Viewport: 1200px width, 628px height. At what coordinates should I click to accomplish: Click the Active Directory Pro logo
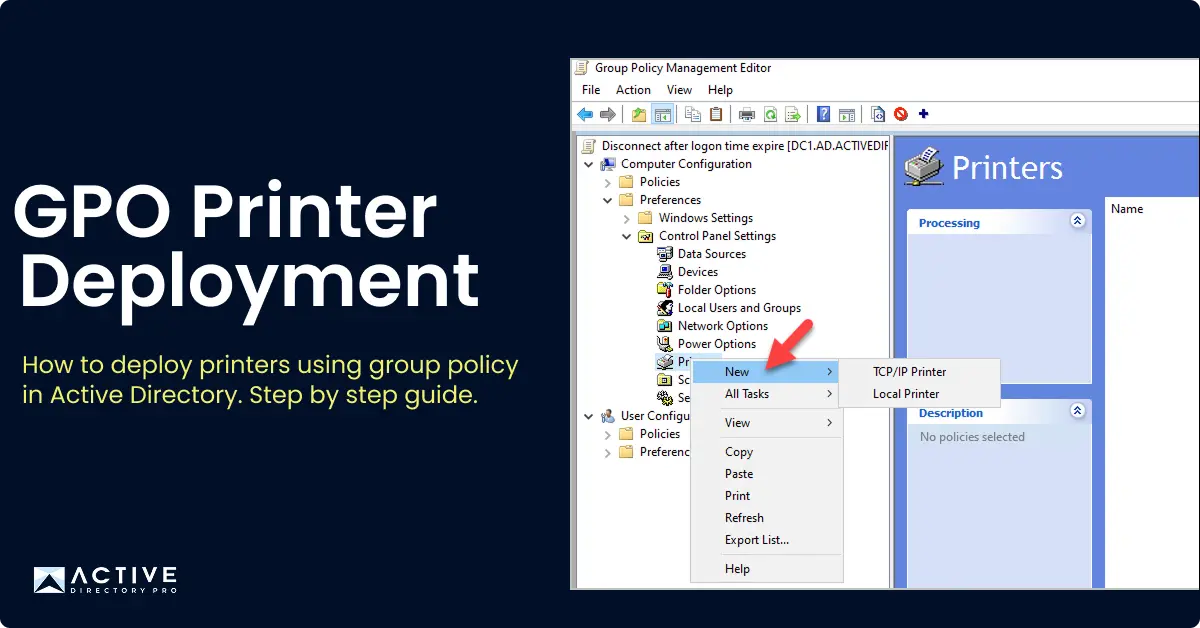[x=105, y=580]
